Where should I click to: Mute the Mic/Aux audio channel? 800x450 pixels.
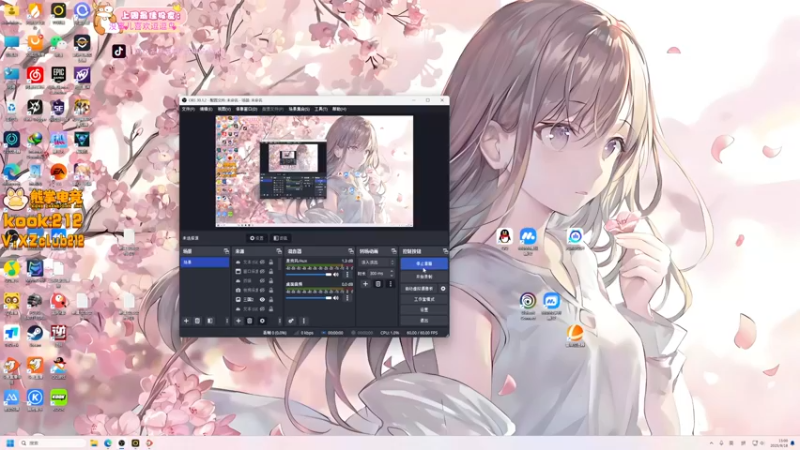pos(336,274)
